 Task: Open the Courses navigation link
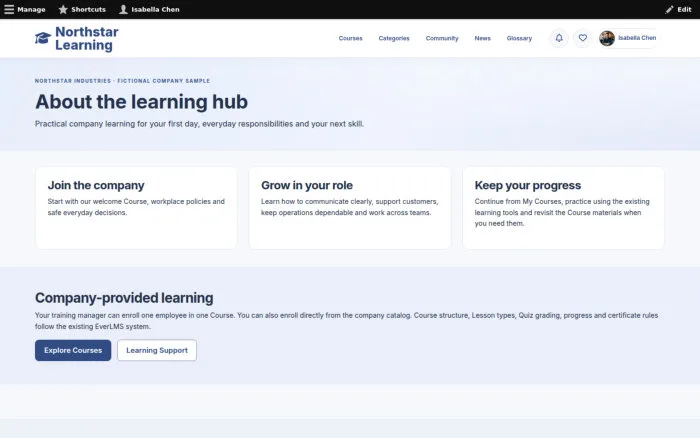[350, 38]
